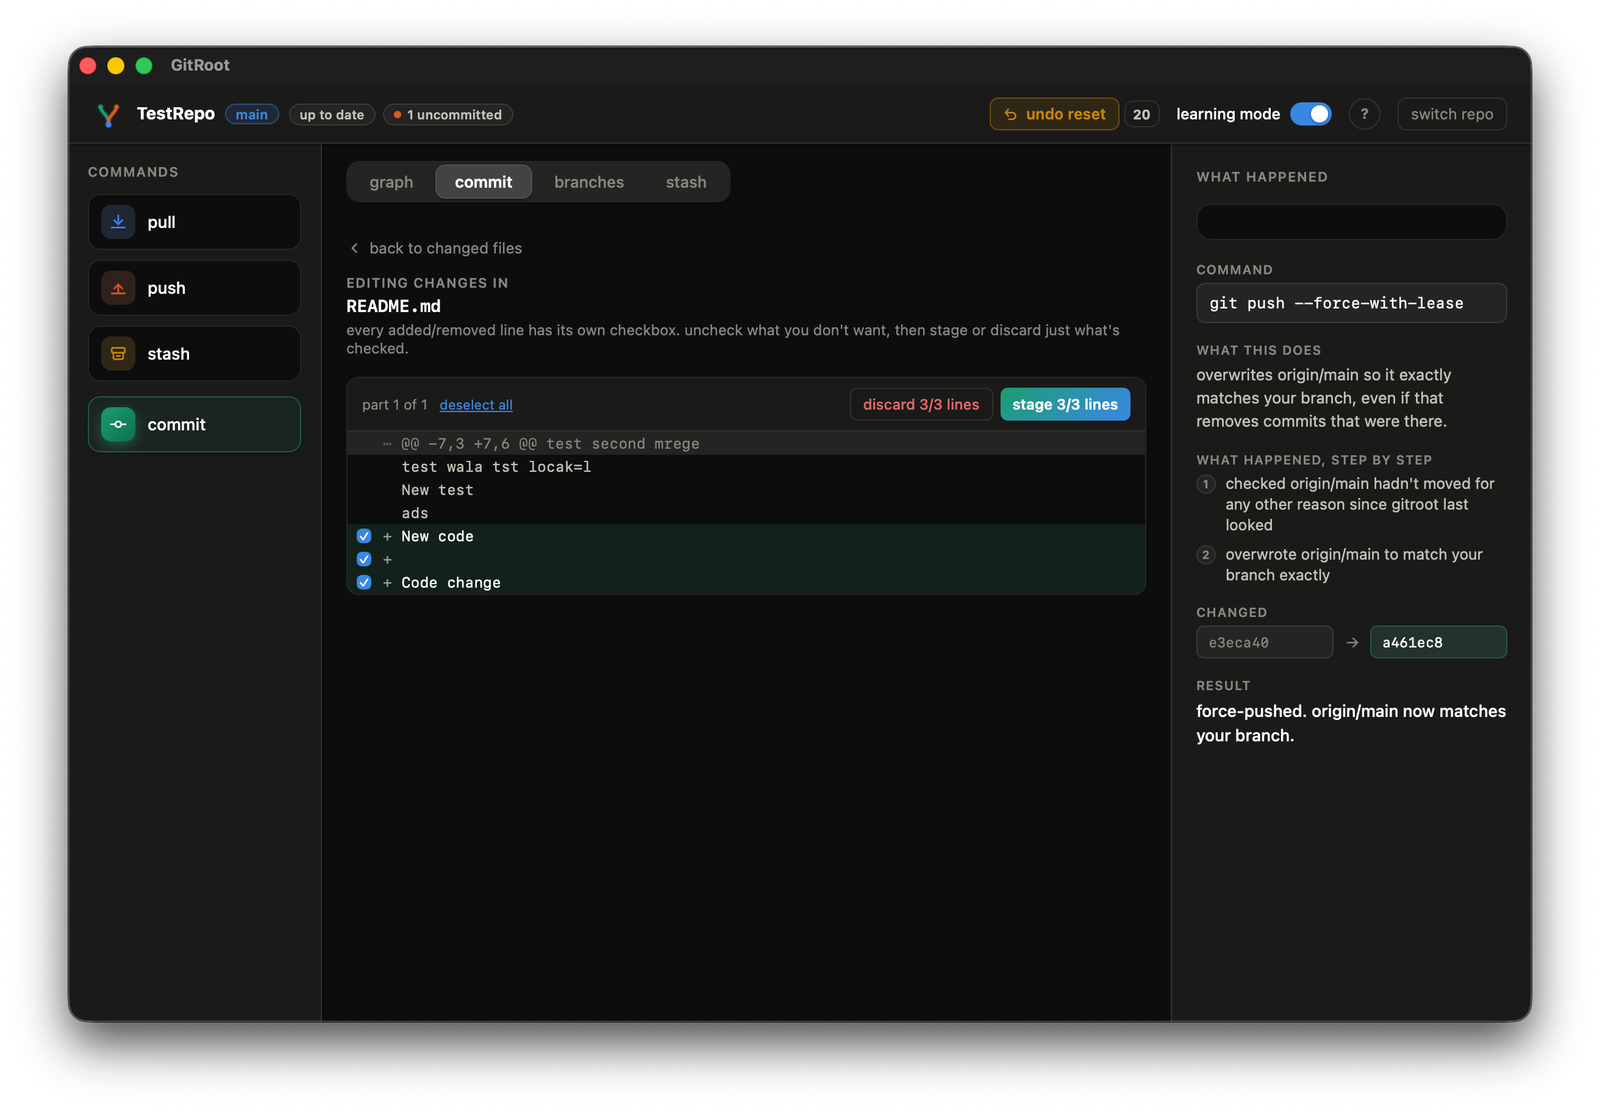Go back to changed files chevron
This screenshot has width=1600, height=1112.
coord(354,248)
